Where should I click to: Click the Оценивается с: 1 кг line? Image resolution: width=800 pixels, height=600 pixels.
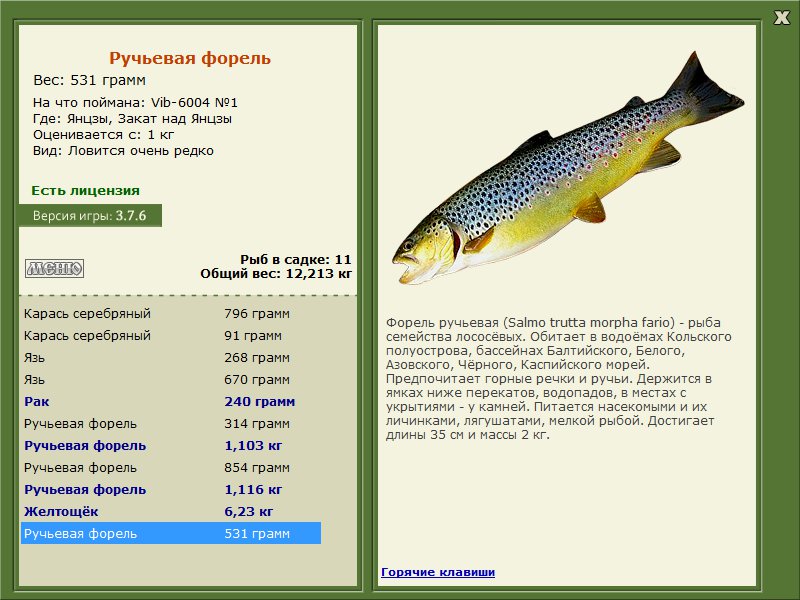click(104, 135)
